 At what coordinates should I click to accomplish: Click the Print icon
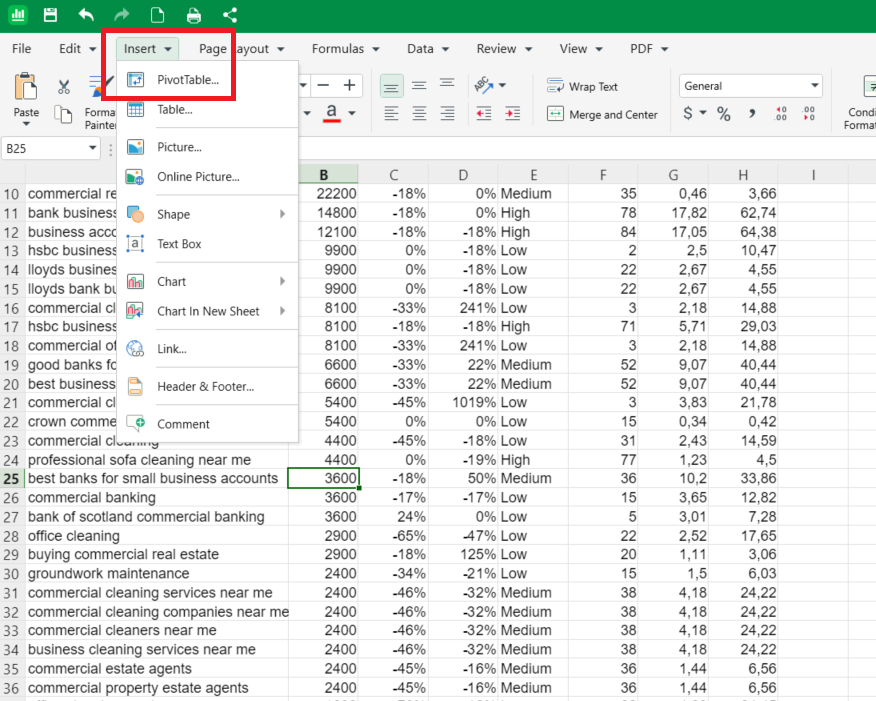194,15
